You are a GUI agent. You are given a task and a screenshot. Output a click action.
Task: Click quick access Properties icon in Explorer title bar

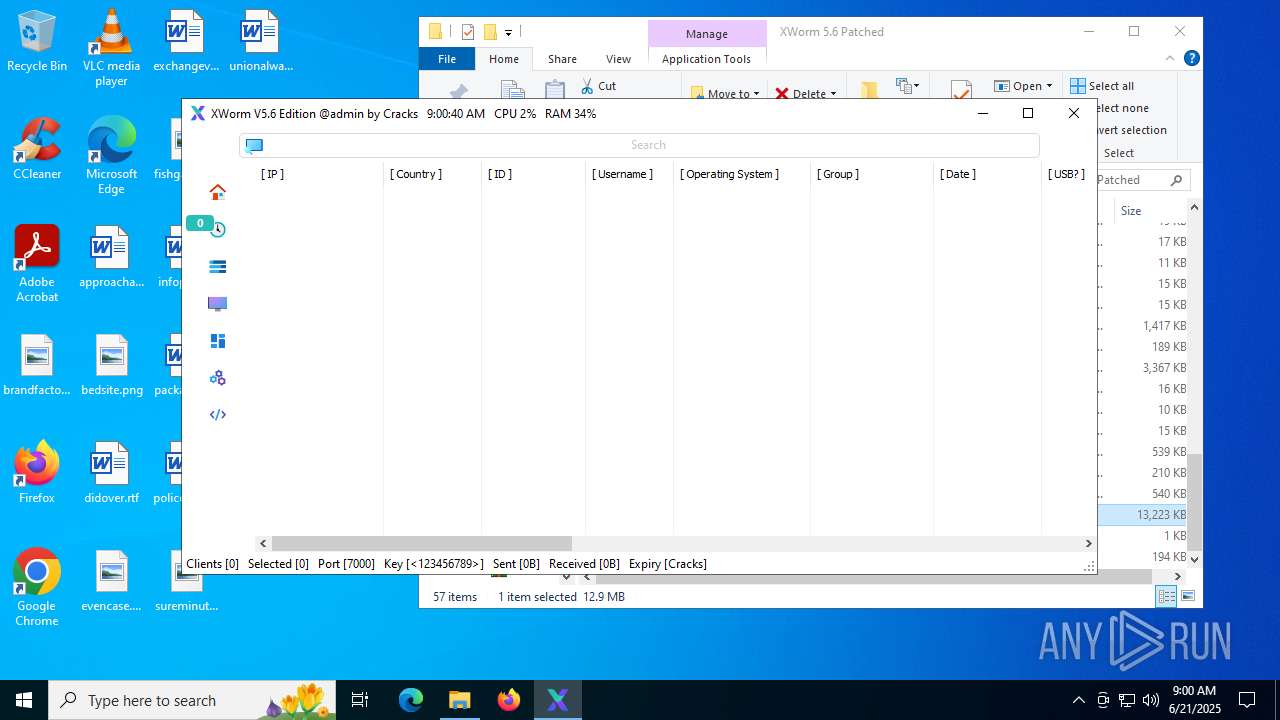point(467,32)
